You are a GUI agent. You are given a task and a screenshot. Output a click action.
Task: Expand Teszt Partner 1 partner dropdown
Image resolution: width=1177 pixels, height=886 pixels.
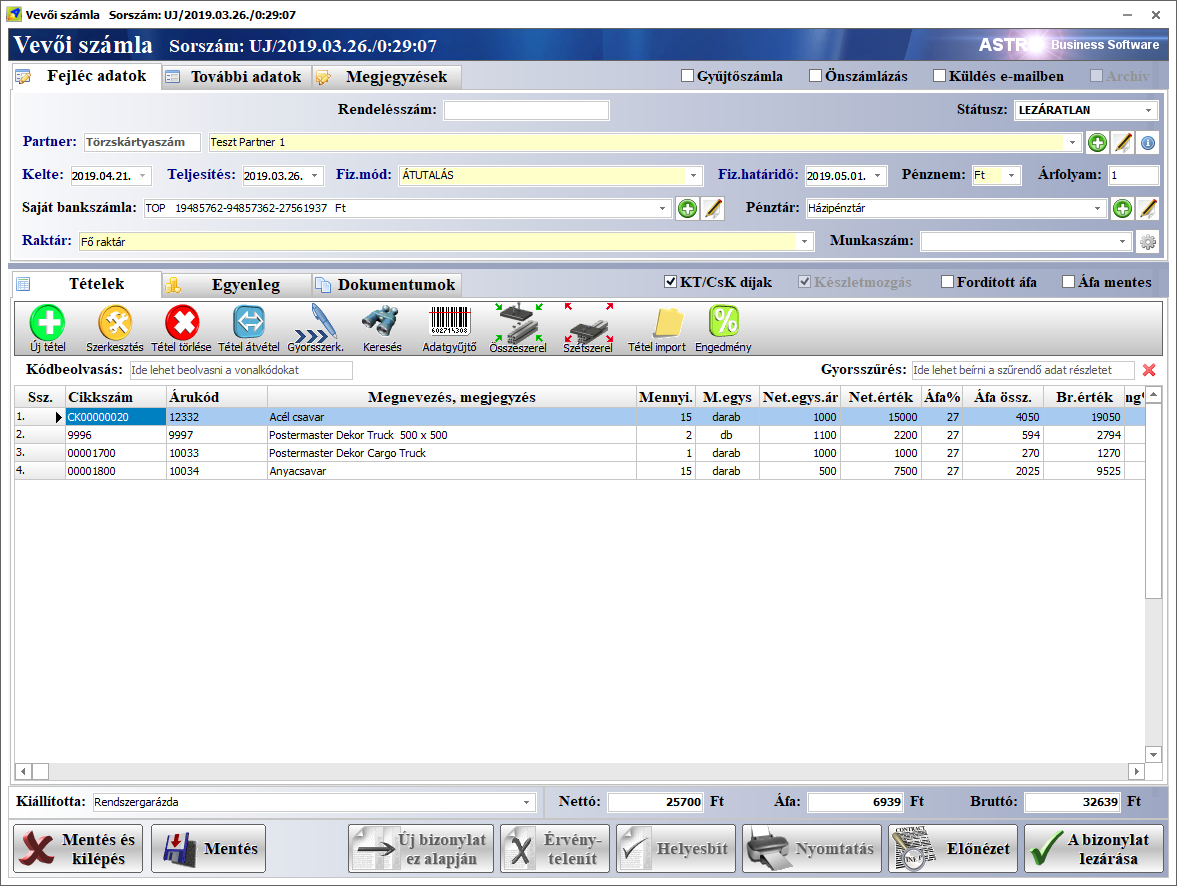coord(1072,143)
